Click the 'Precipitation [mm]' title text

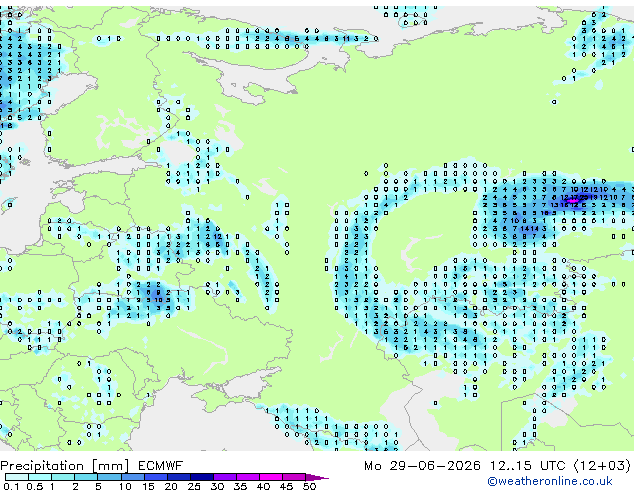(65, 466)
